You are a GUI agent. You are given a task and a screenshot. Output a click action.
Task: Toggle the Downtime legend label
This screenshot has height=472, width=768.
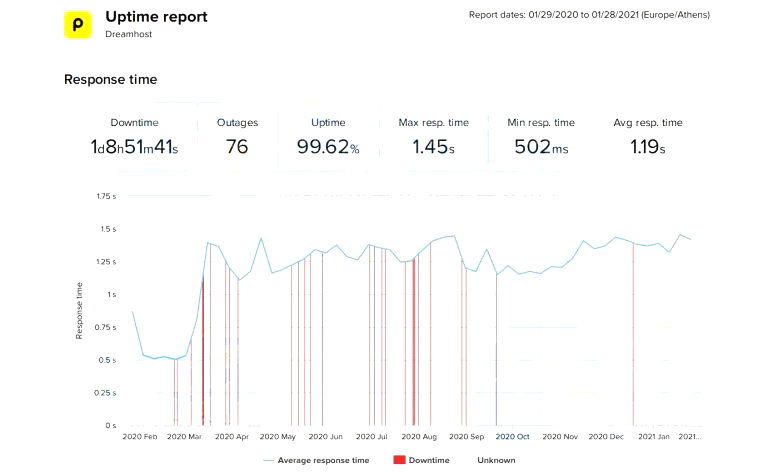tap(430, 460)
